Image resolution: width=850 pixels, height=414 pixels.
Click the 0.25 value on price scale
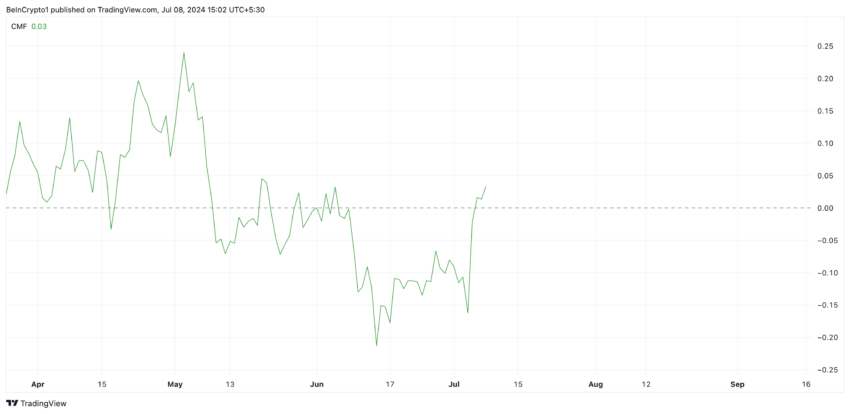click(x=825, y=47)
